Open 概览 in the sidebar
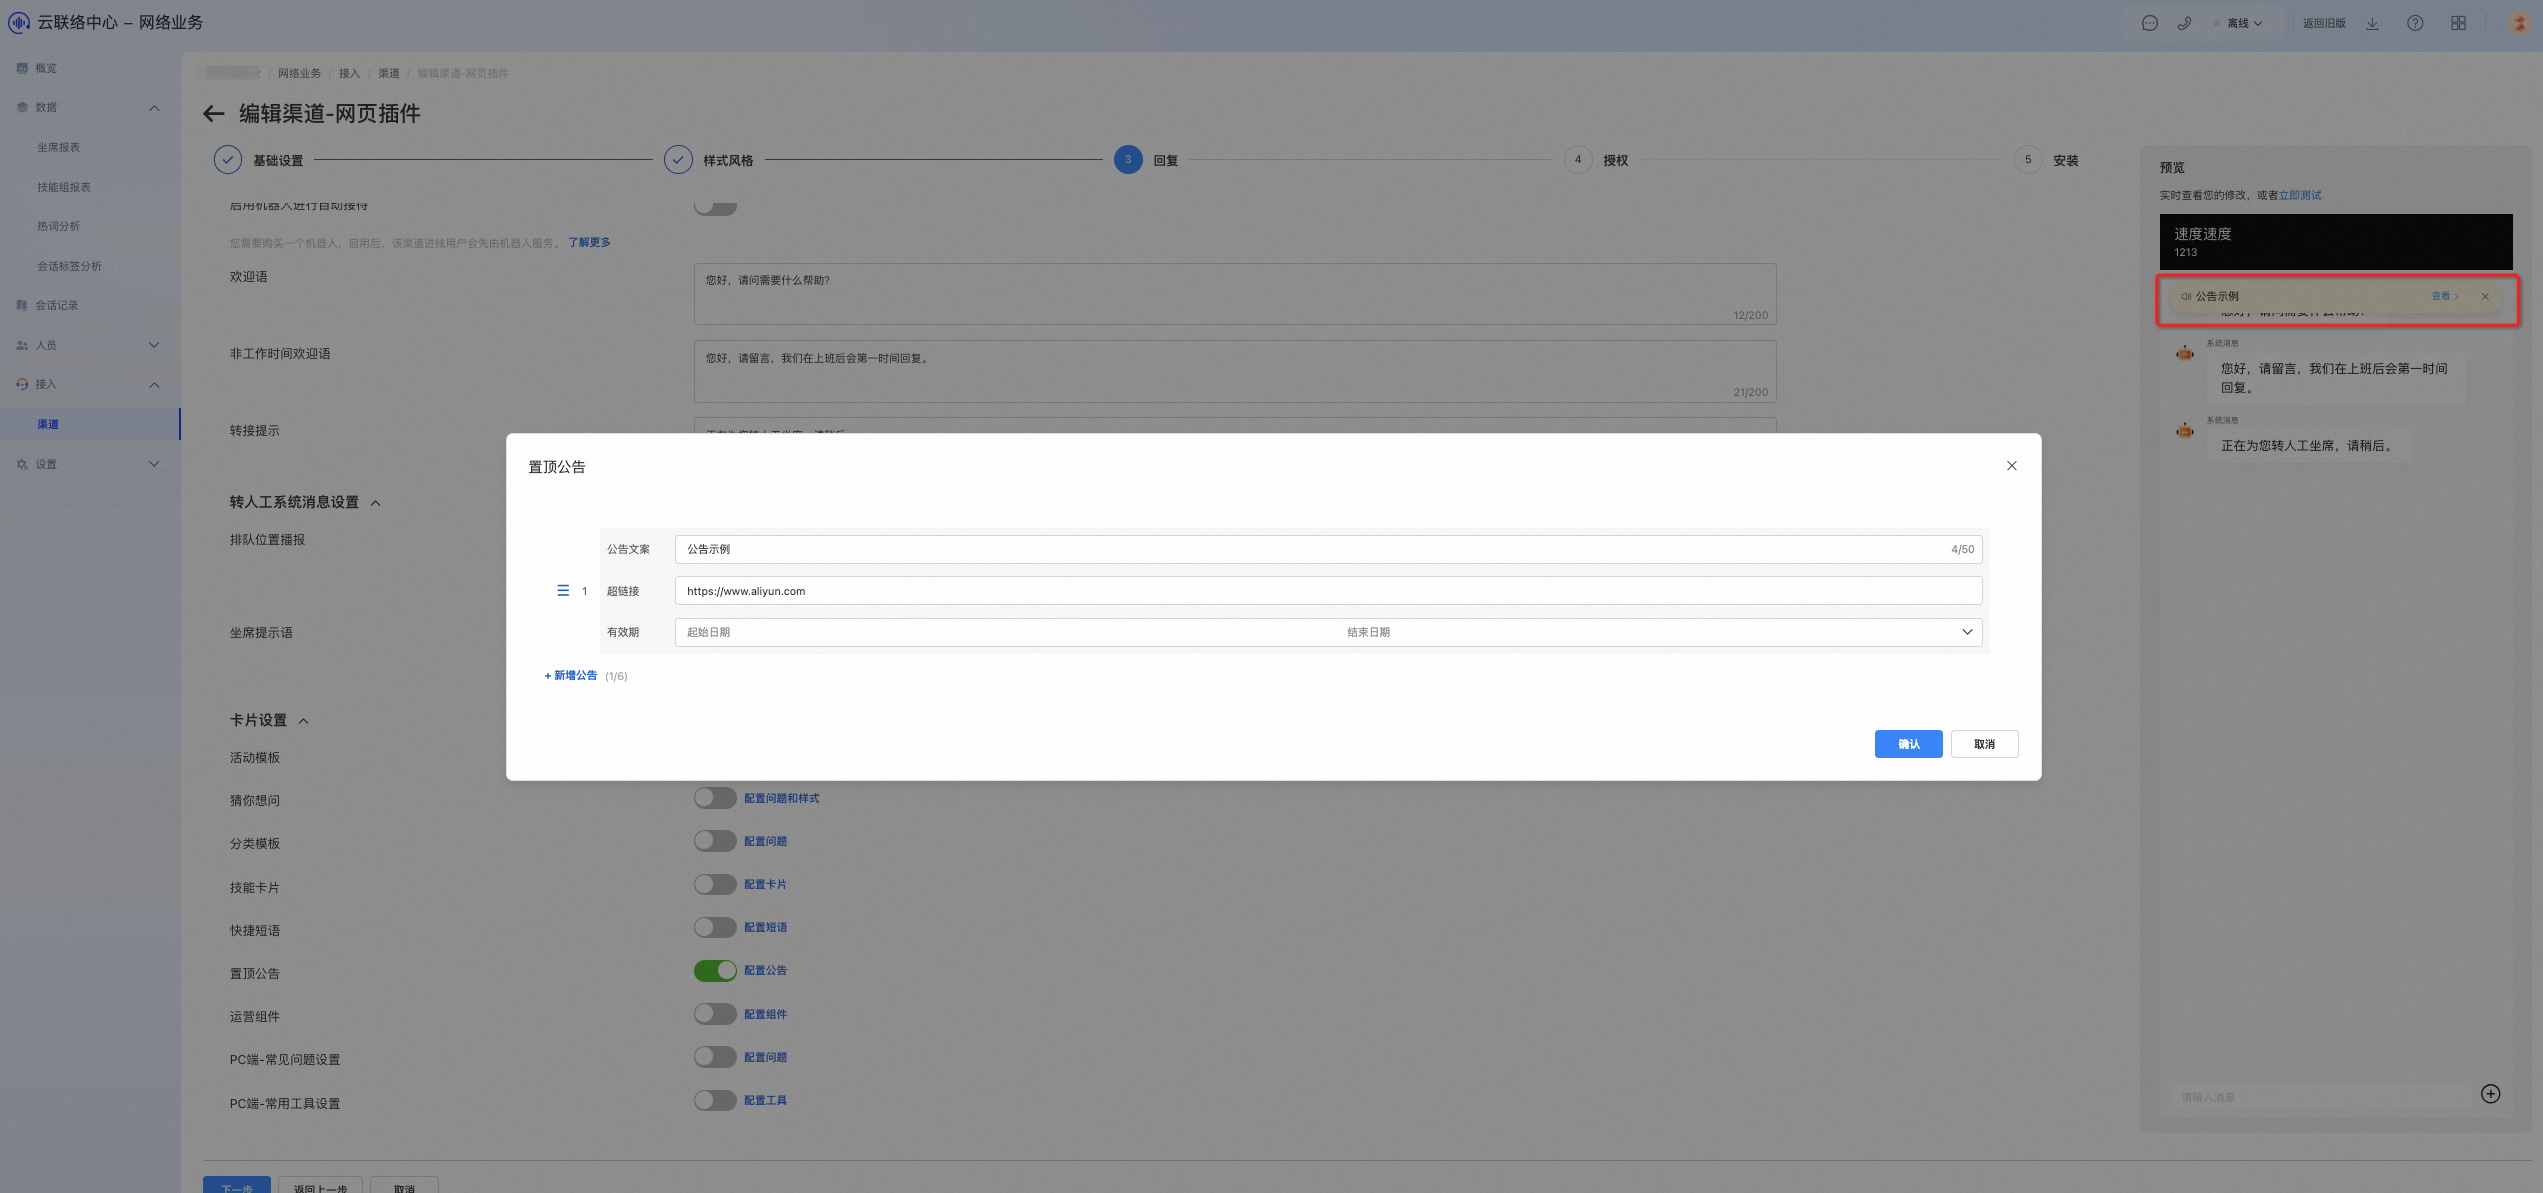The width and height of the screenshot is (2543, 1193). point(46,68)
